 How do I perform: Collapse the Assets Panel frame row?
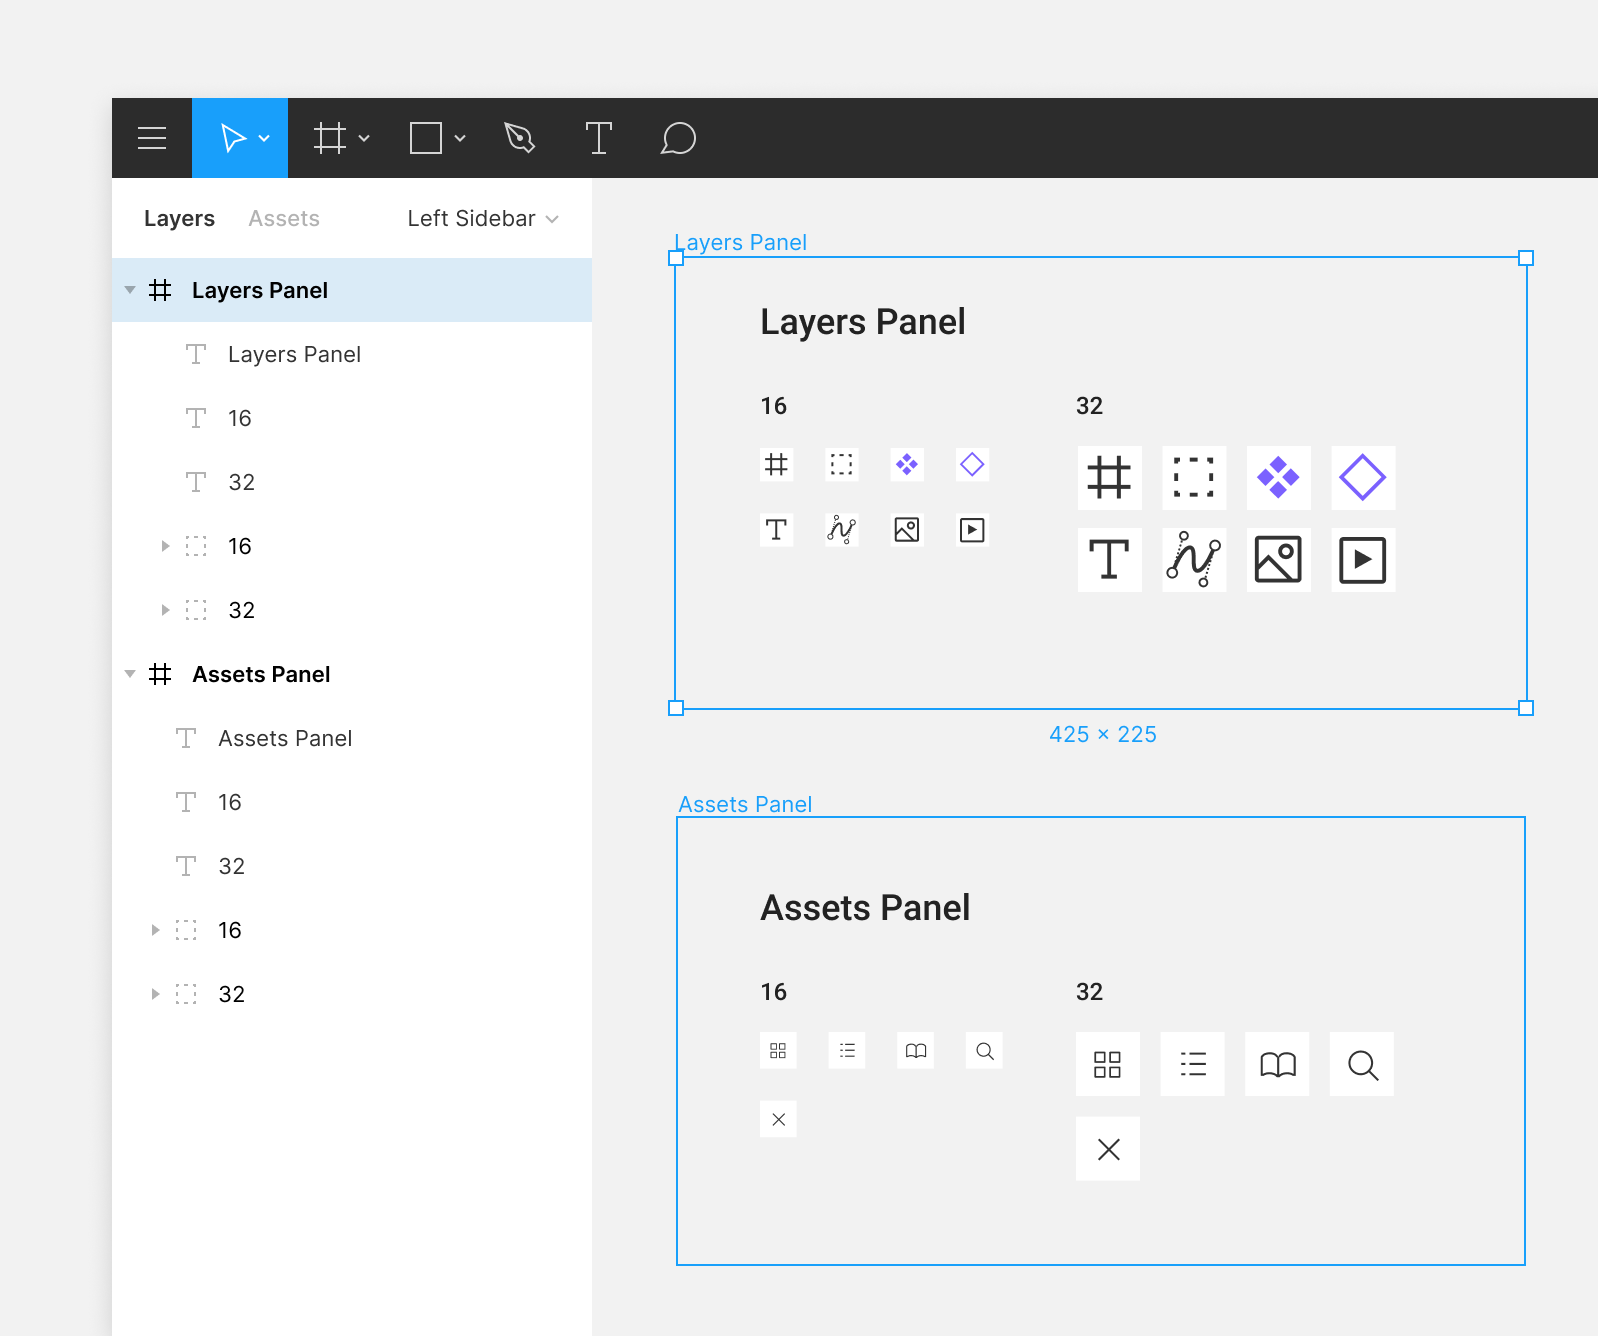click(130, 674)
